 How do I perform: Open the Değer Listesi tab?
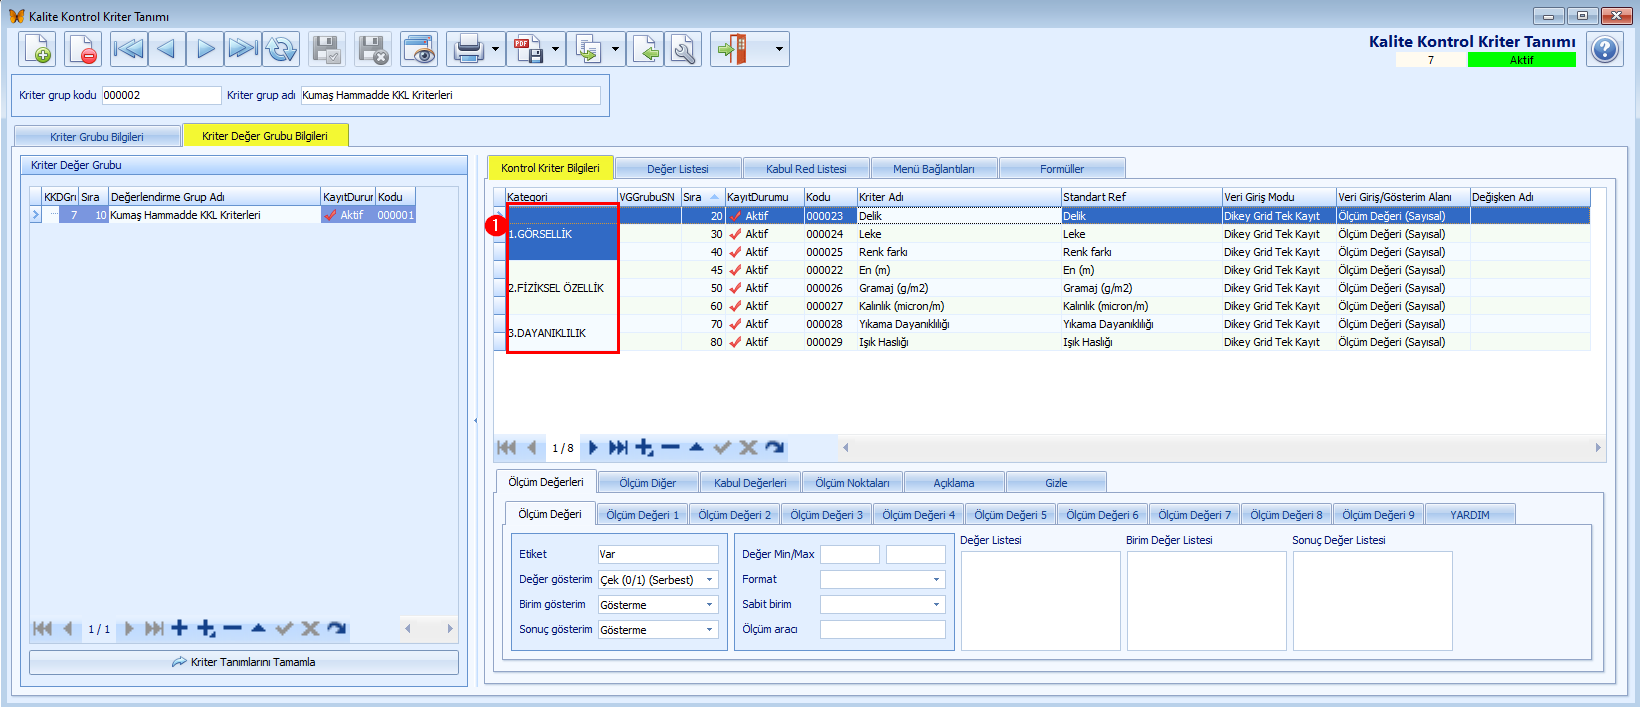click(x=678, y=169)
